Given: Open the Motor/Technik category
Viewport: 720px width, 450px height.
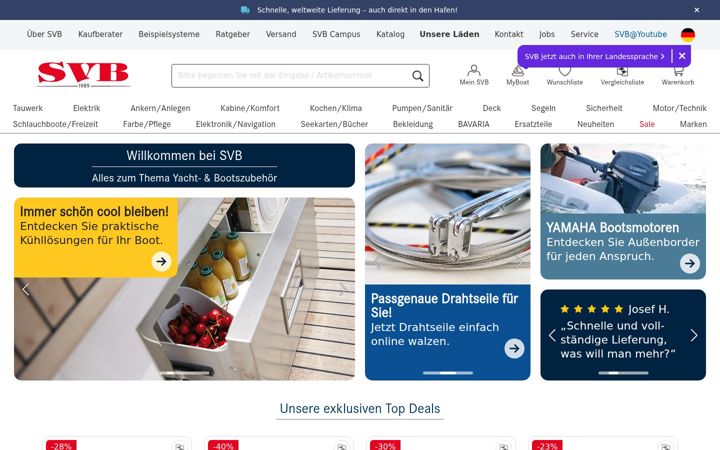Looking at the screenshot, I should (679, 108).
